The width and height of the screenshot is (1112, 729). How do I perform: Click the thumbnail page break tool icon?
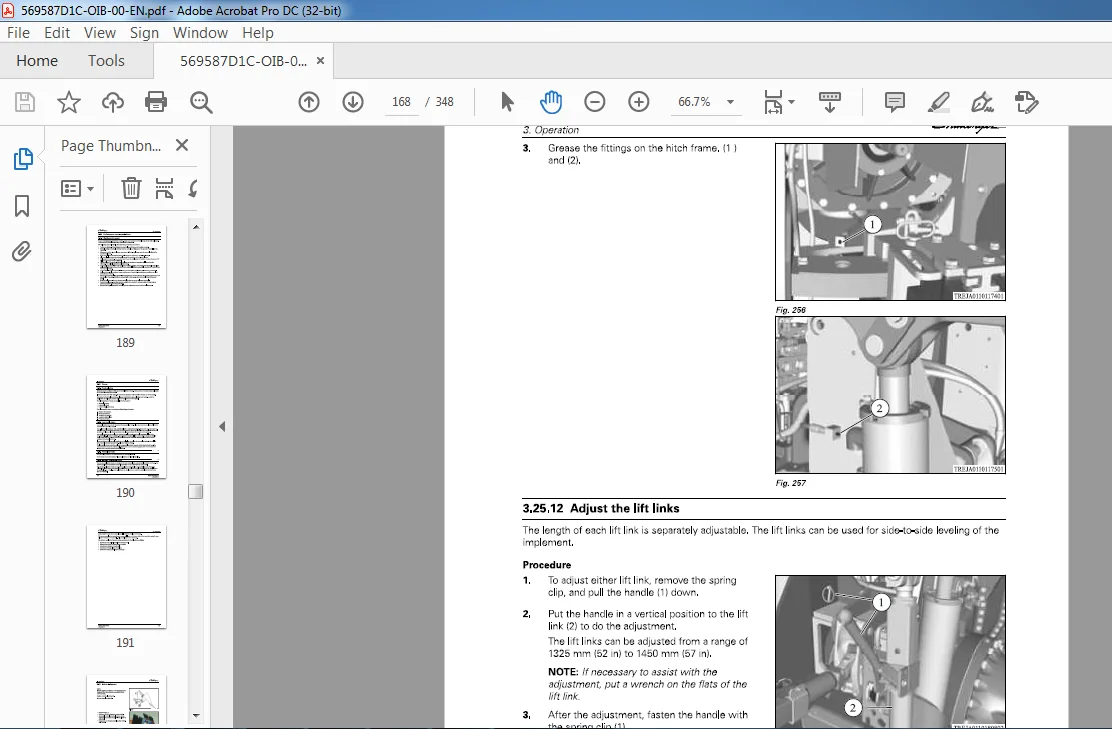click(165, 189)
